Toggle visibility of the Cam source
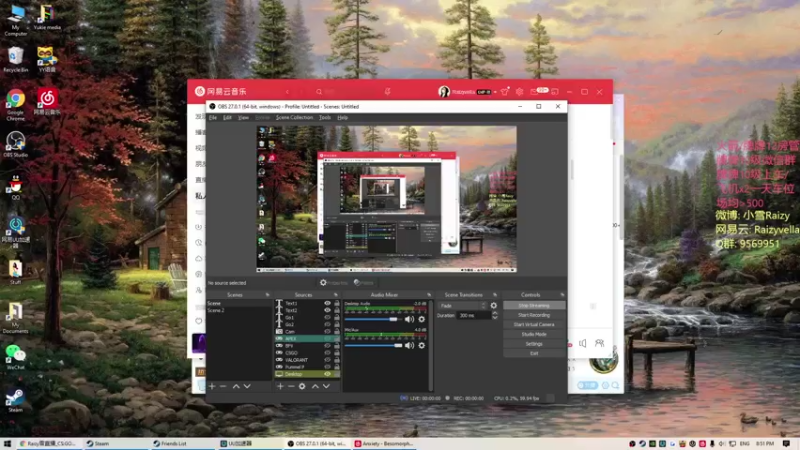Image resolution: width=800 pixels, height=450 pixels. click(x=328, y=332)
